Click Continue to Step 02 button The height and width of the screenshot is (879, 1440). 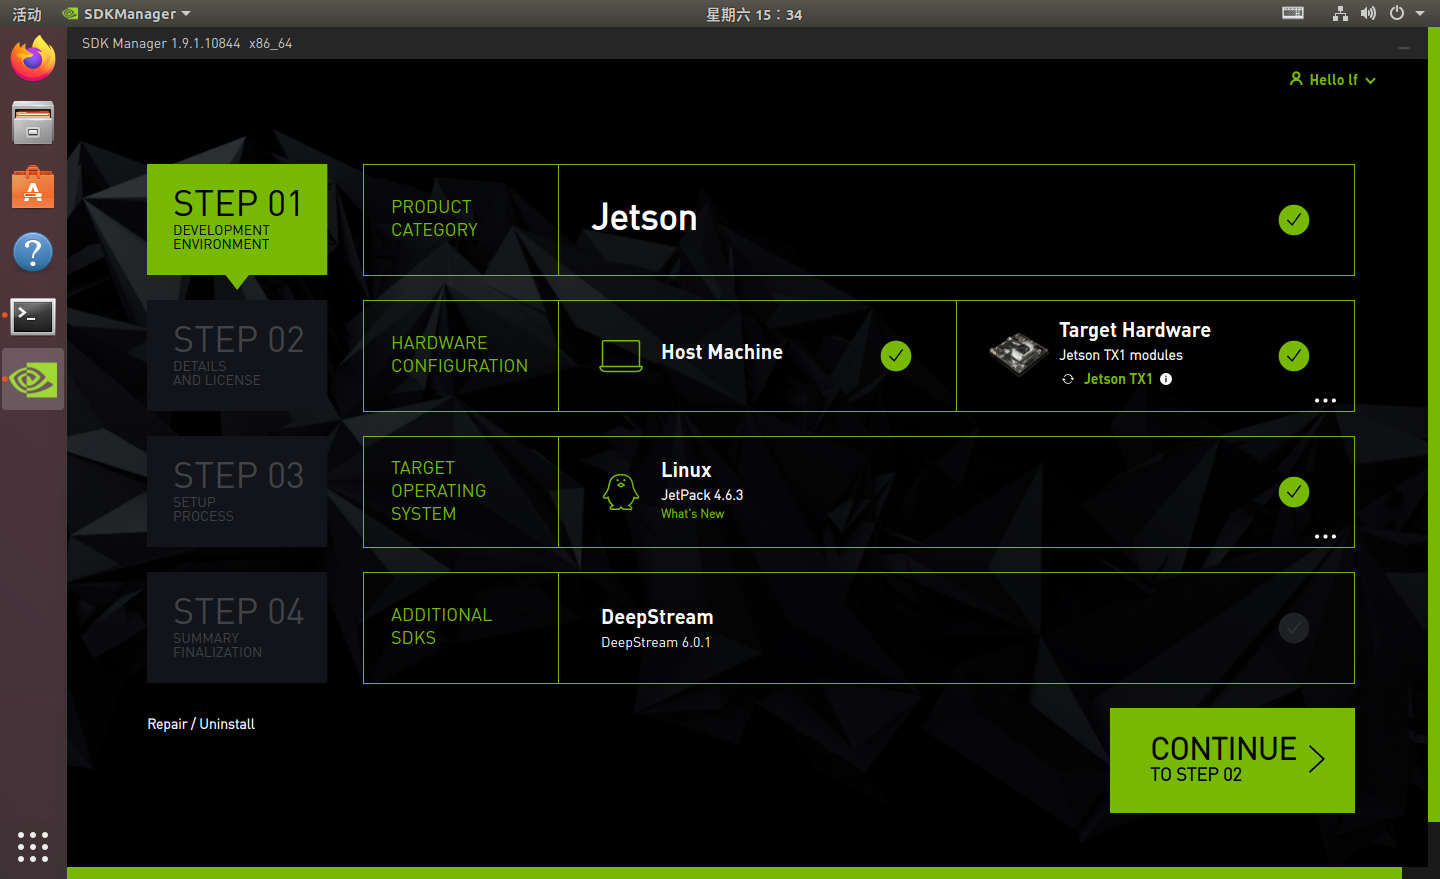1232,760
